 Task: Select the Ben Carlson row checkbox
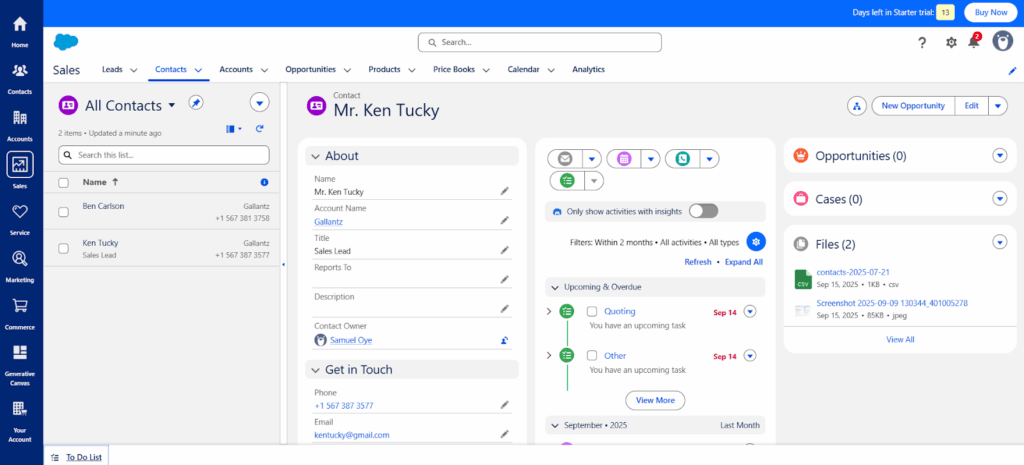[x=64, y=211]
